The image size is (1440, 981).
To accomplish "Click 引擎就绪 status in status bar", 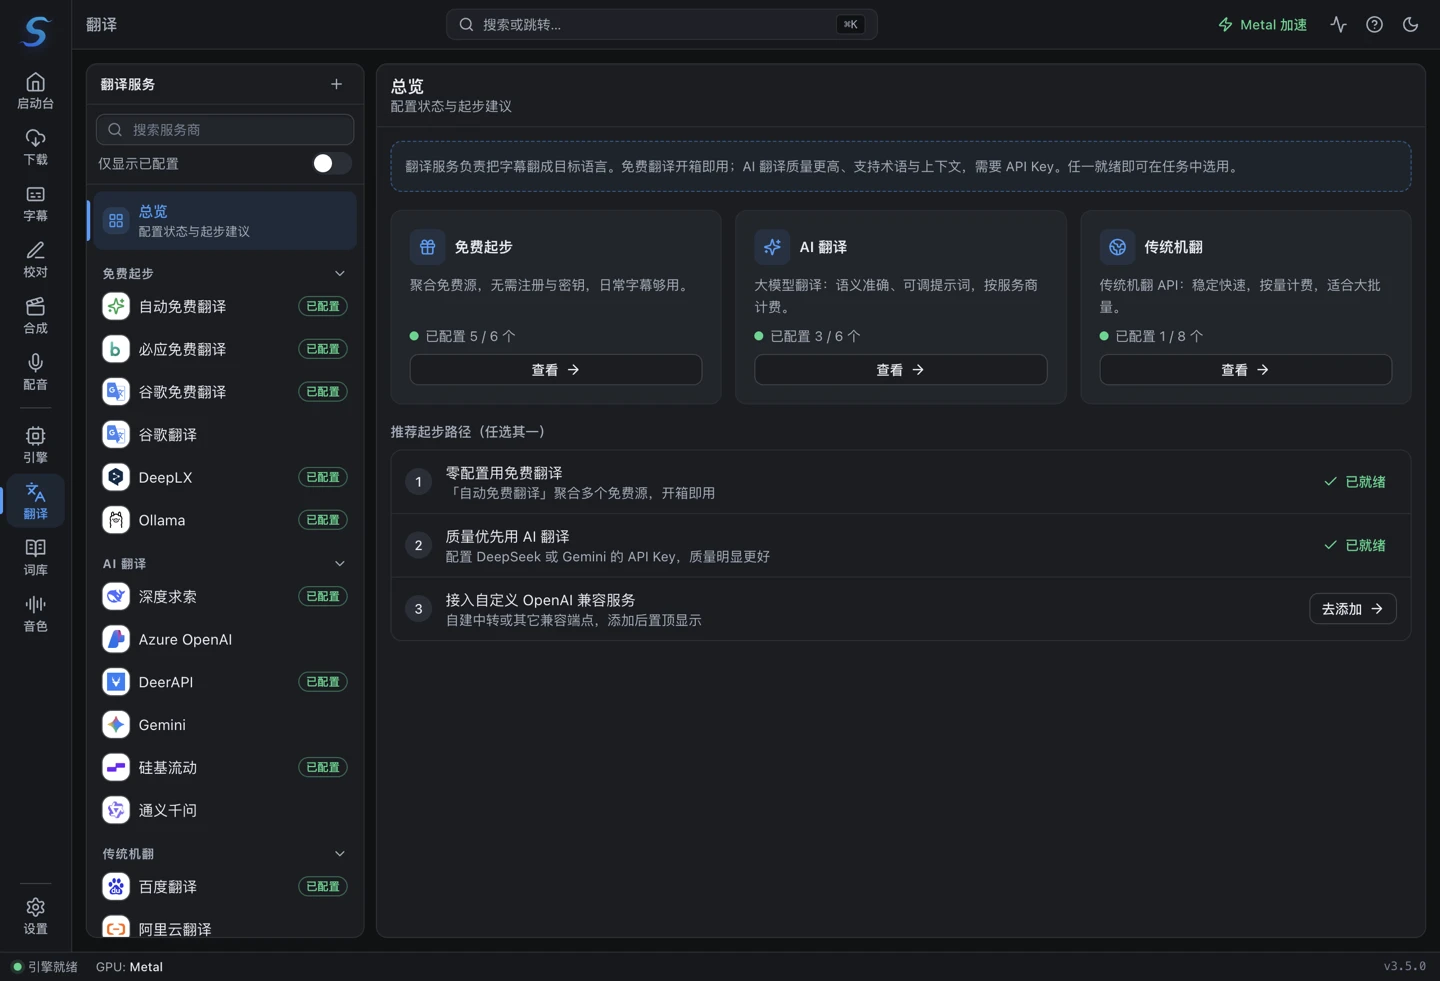I will point(45,967).
